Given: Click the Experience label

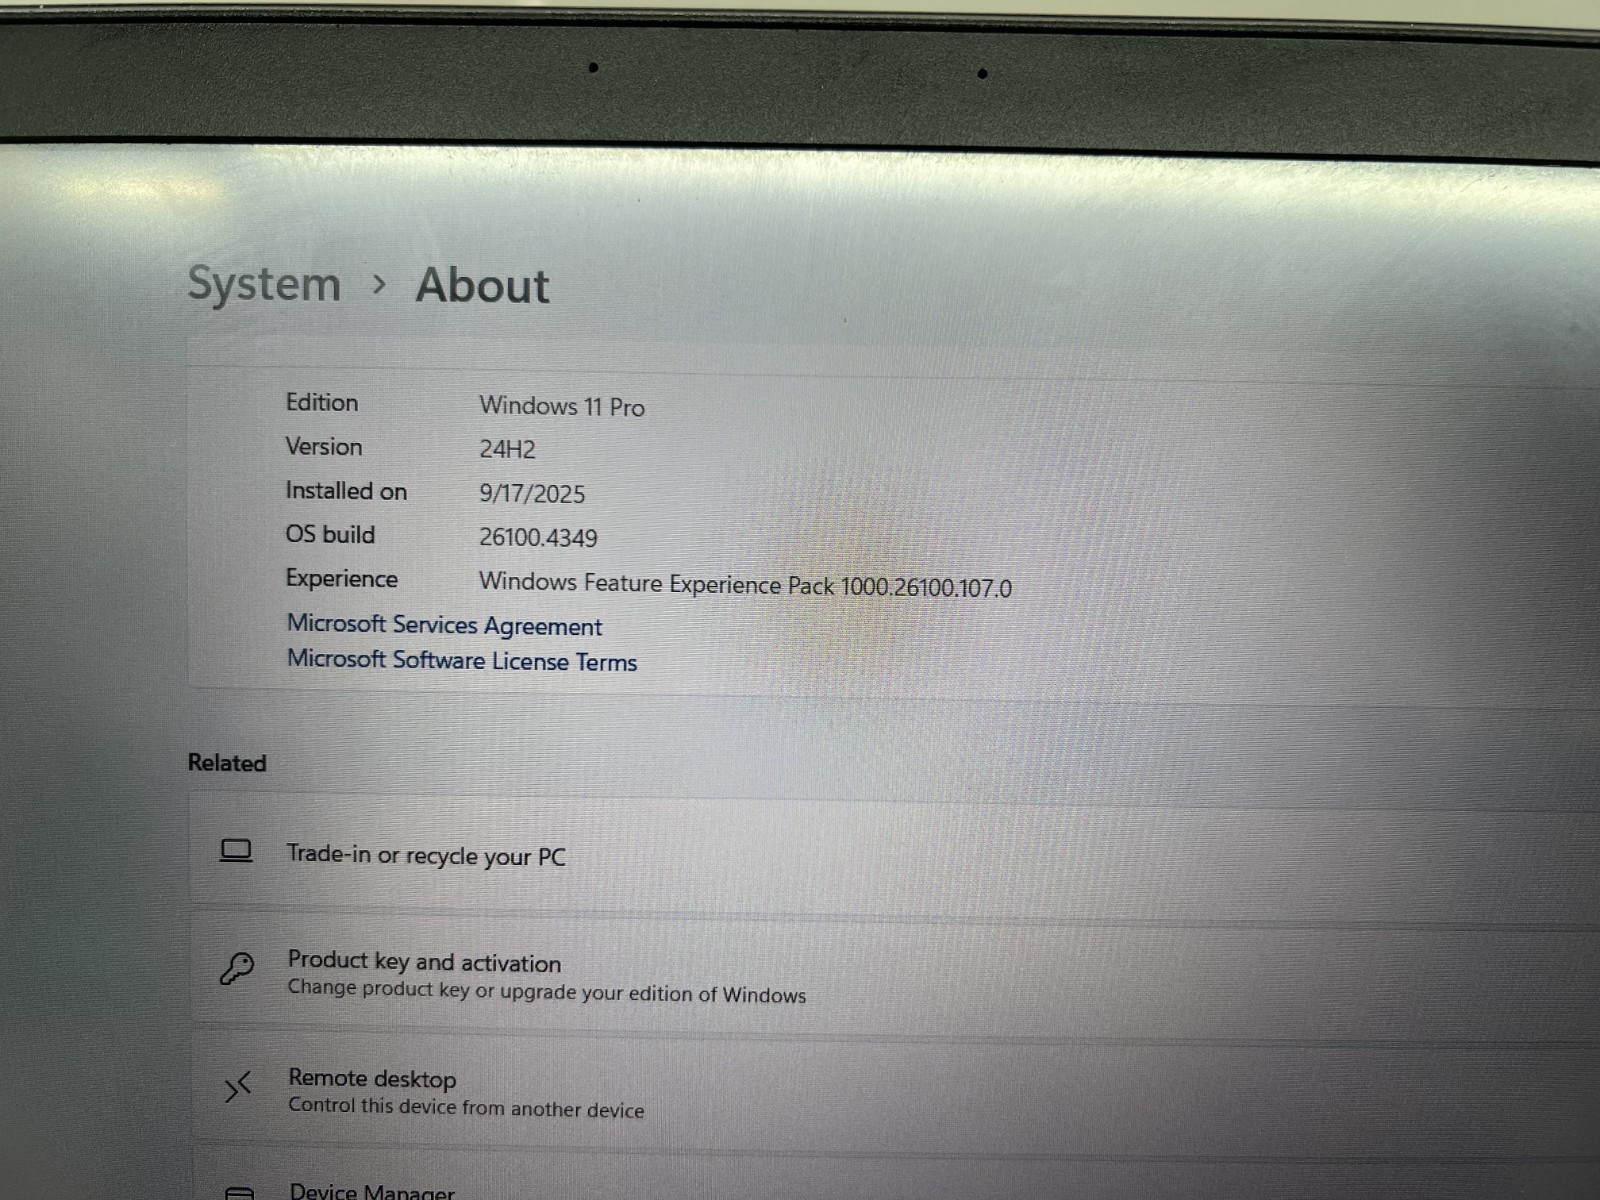Looking at the screenshot, I should coord(342,579).
